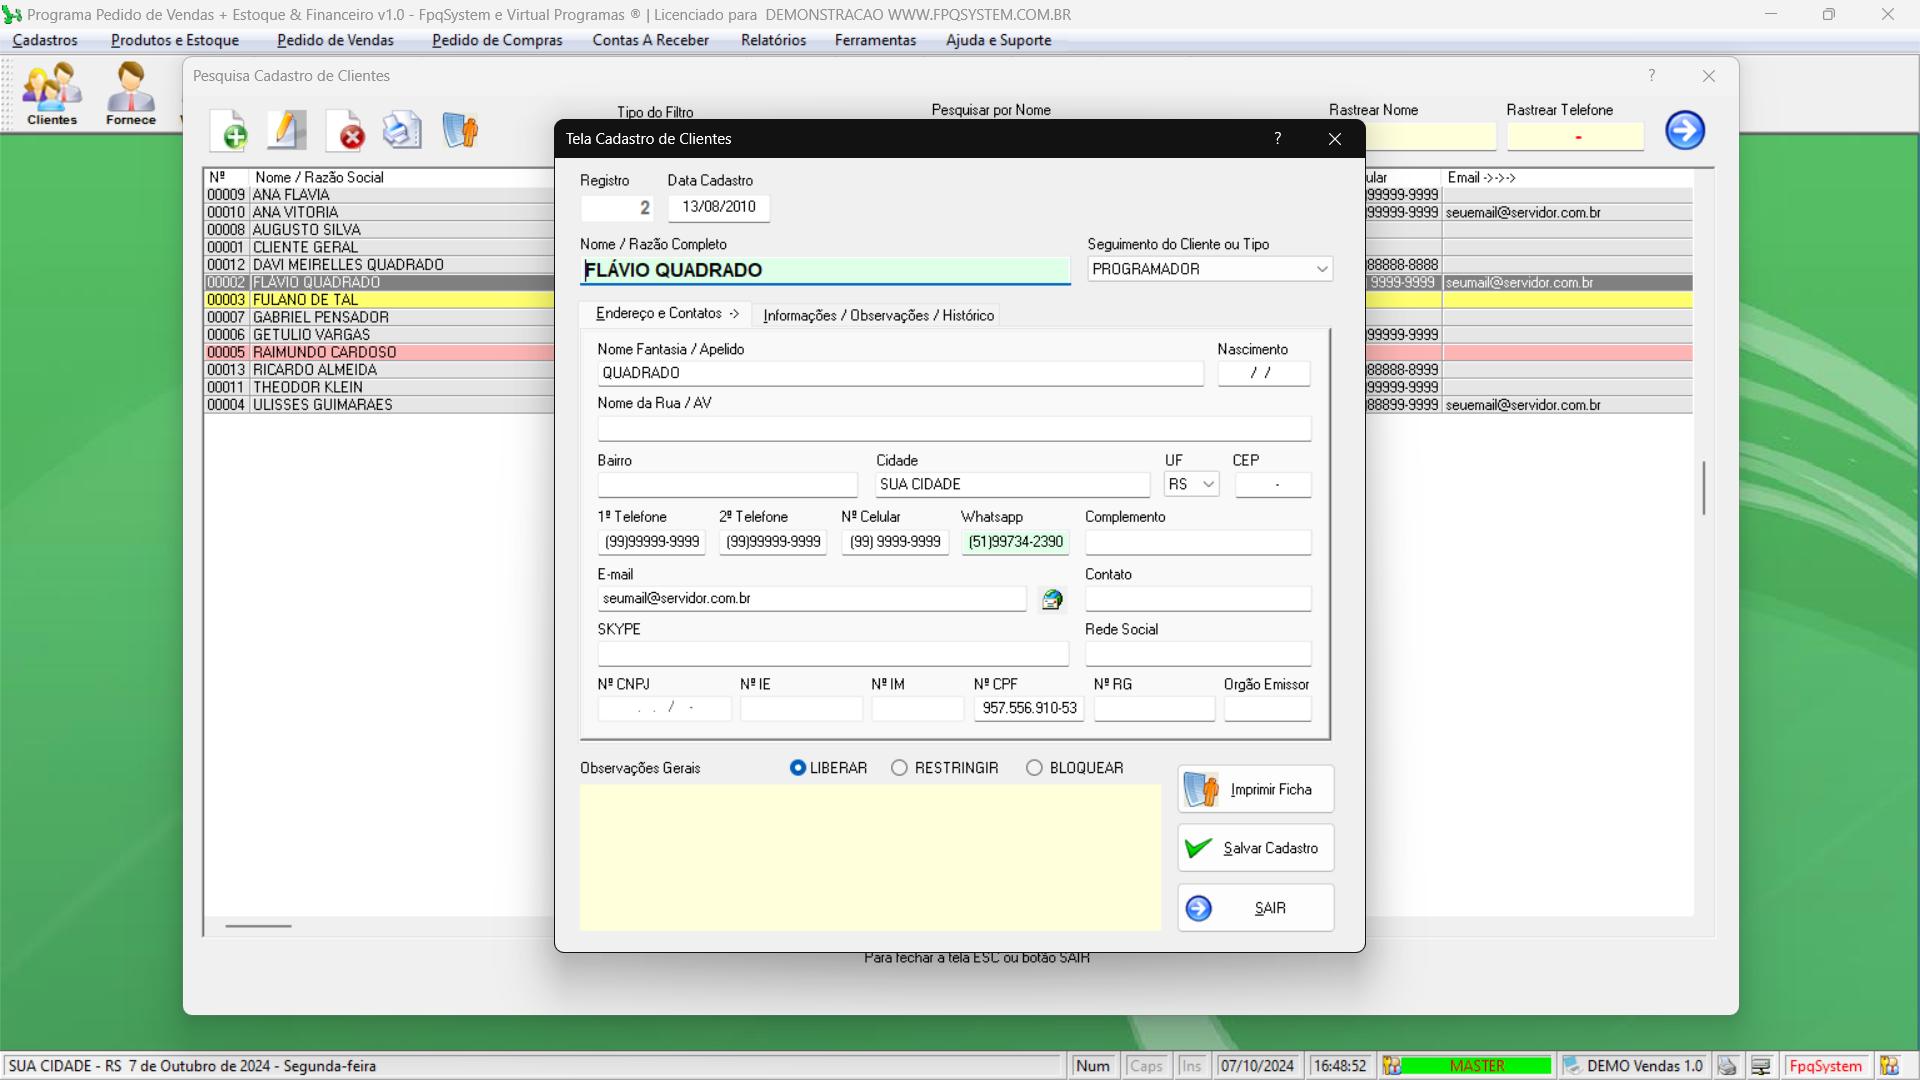Select the RESTRINGIR radio option

coord(900,768)
